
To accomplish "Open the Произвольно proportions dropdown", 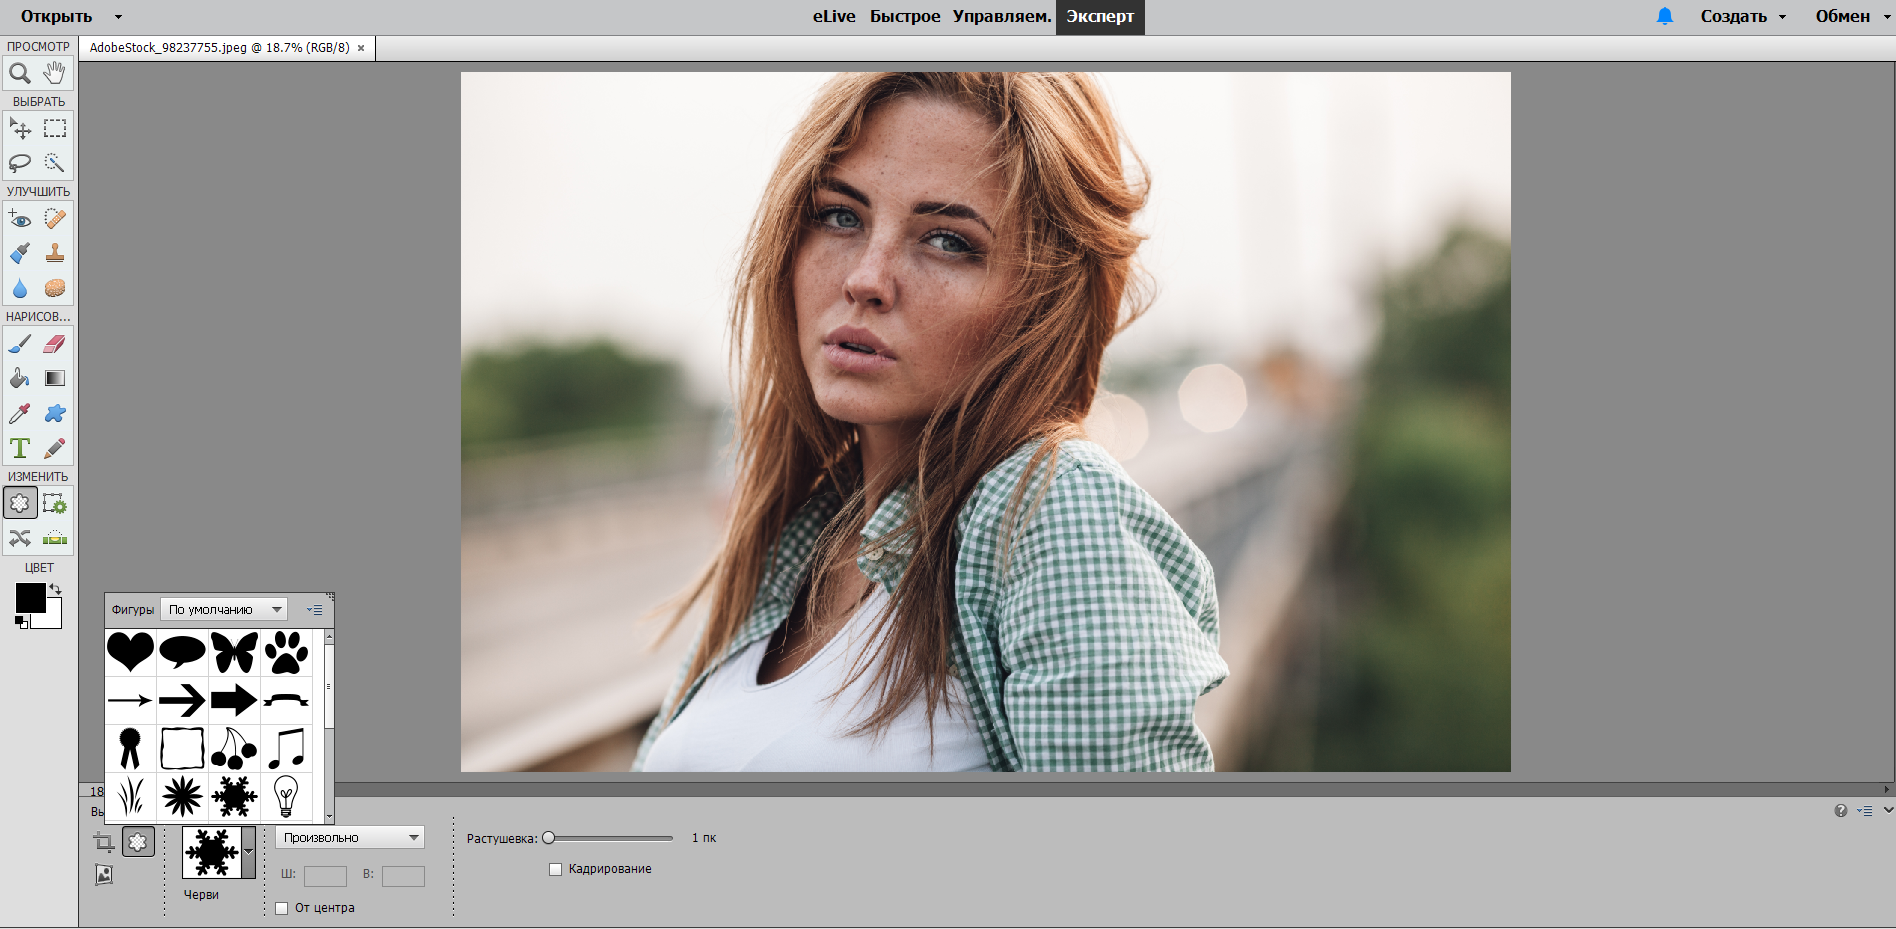I will click(350, 837).
